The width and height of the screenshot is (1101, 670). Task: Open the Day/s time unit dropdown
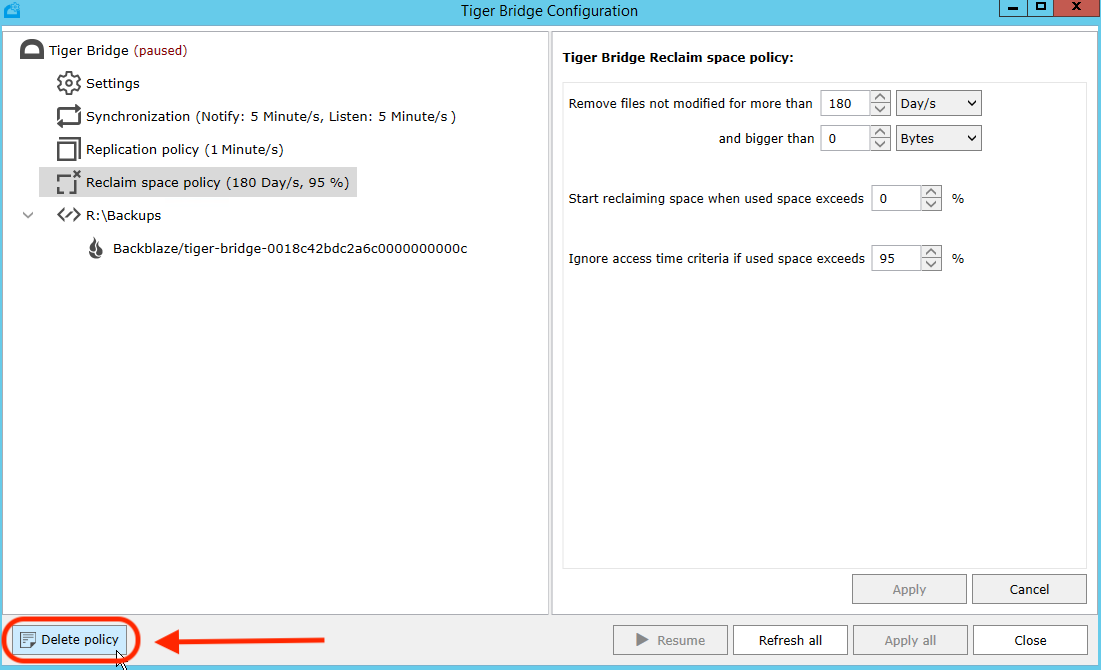coord(939,103)
